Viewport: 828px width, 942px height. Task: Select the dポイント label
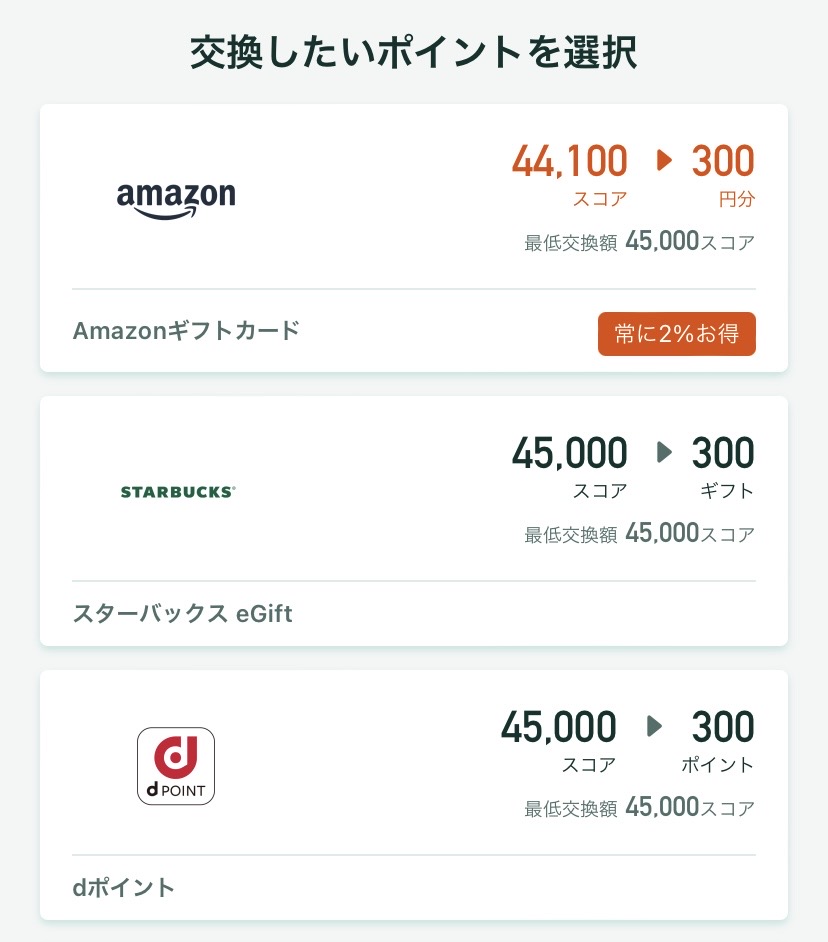pos(123,887)
